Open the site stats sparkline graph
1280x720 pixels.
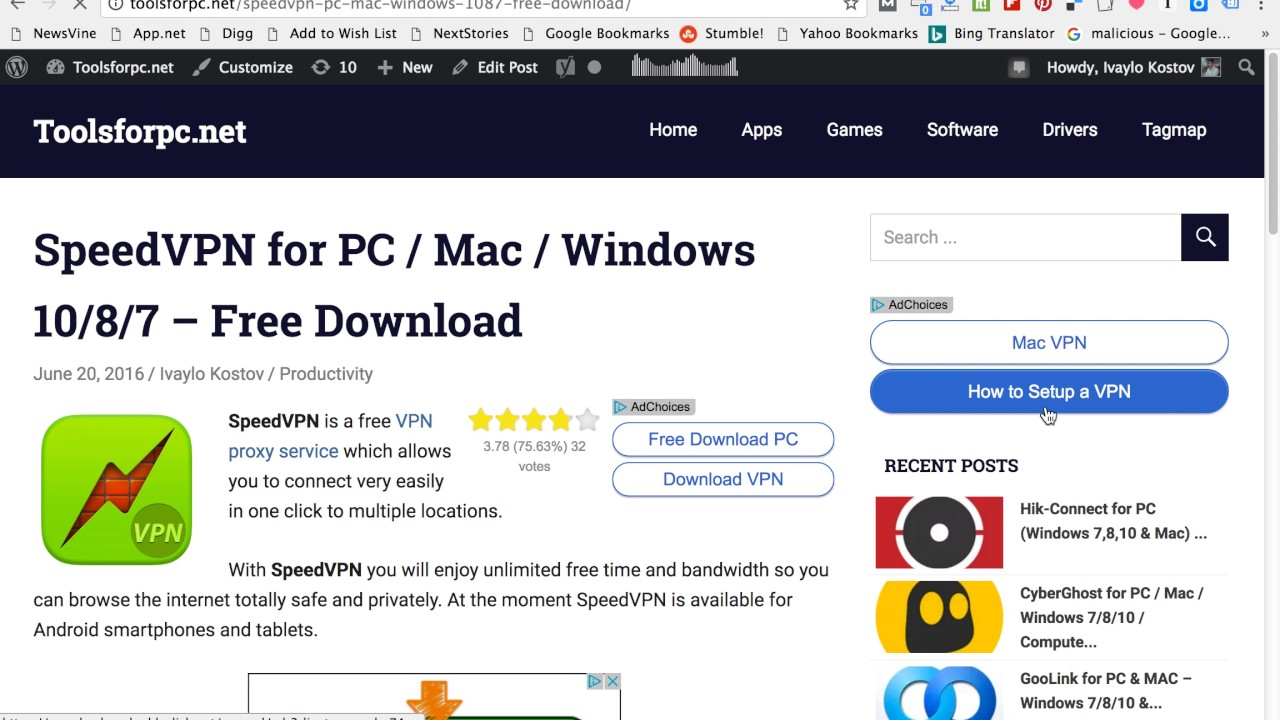click(x=685, y=67)
